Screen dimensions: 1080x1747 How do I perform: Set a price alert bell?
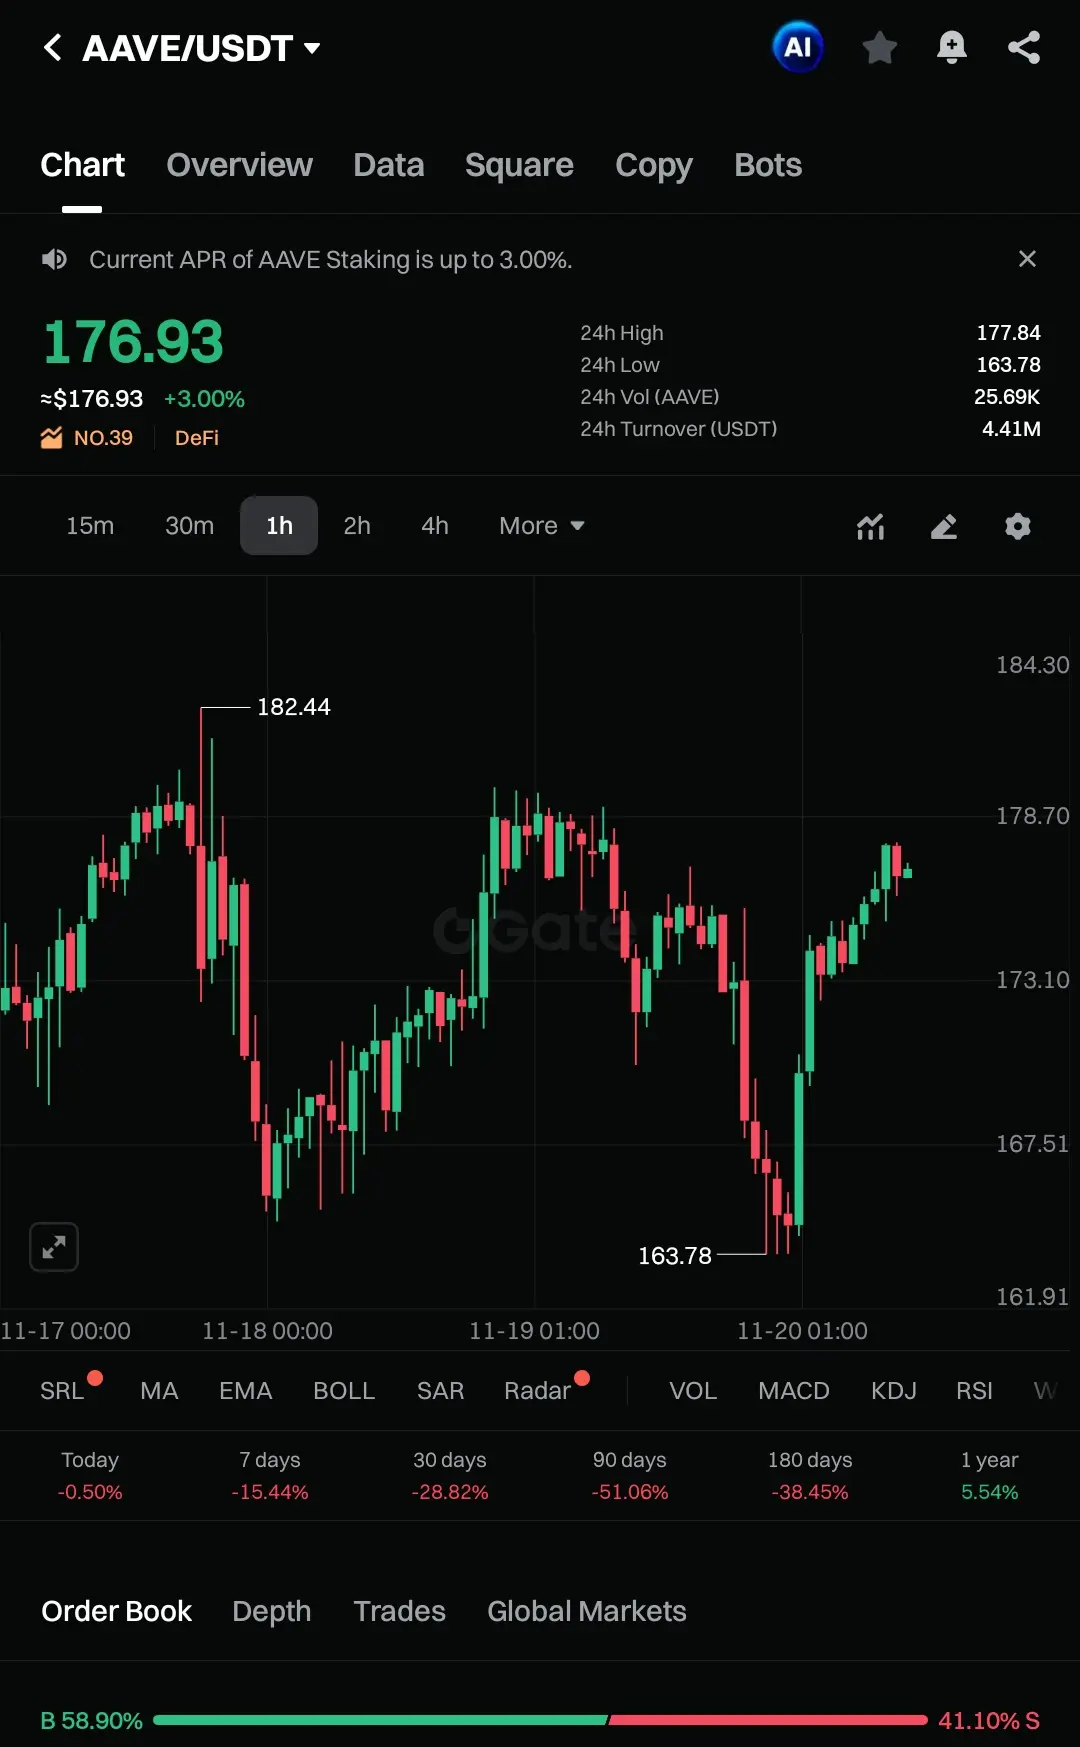point(951,47)
